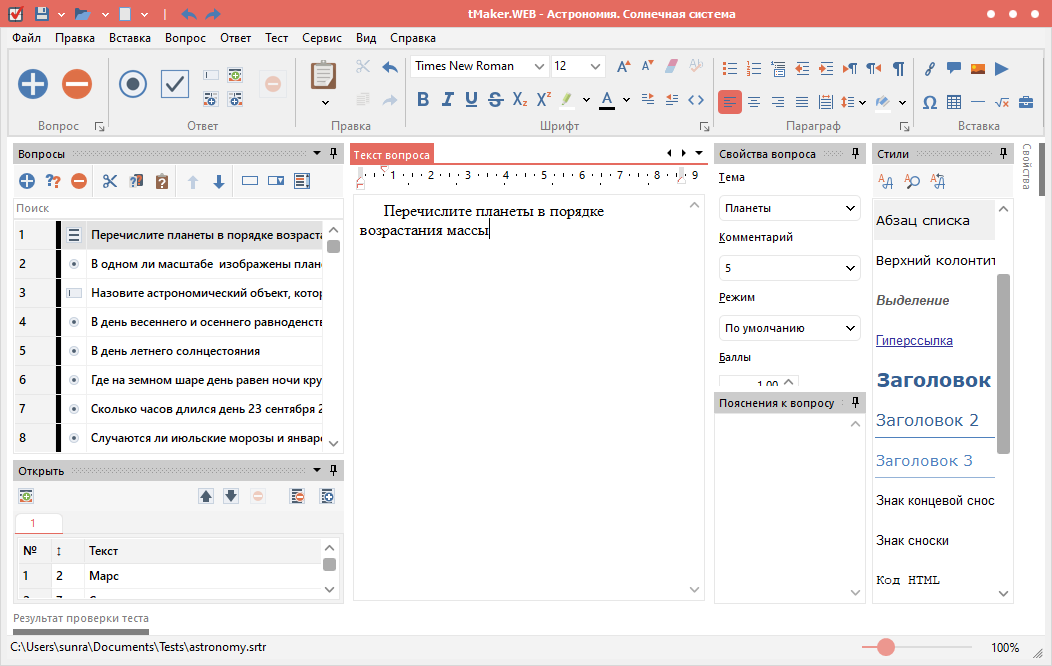This screenshot has width=1052, height=666.
Task: Expand Вопросы panel options arrow
Action: coord(317,154)
